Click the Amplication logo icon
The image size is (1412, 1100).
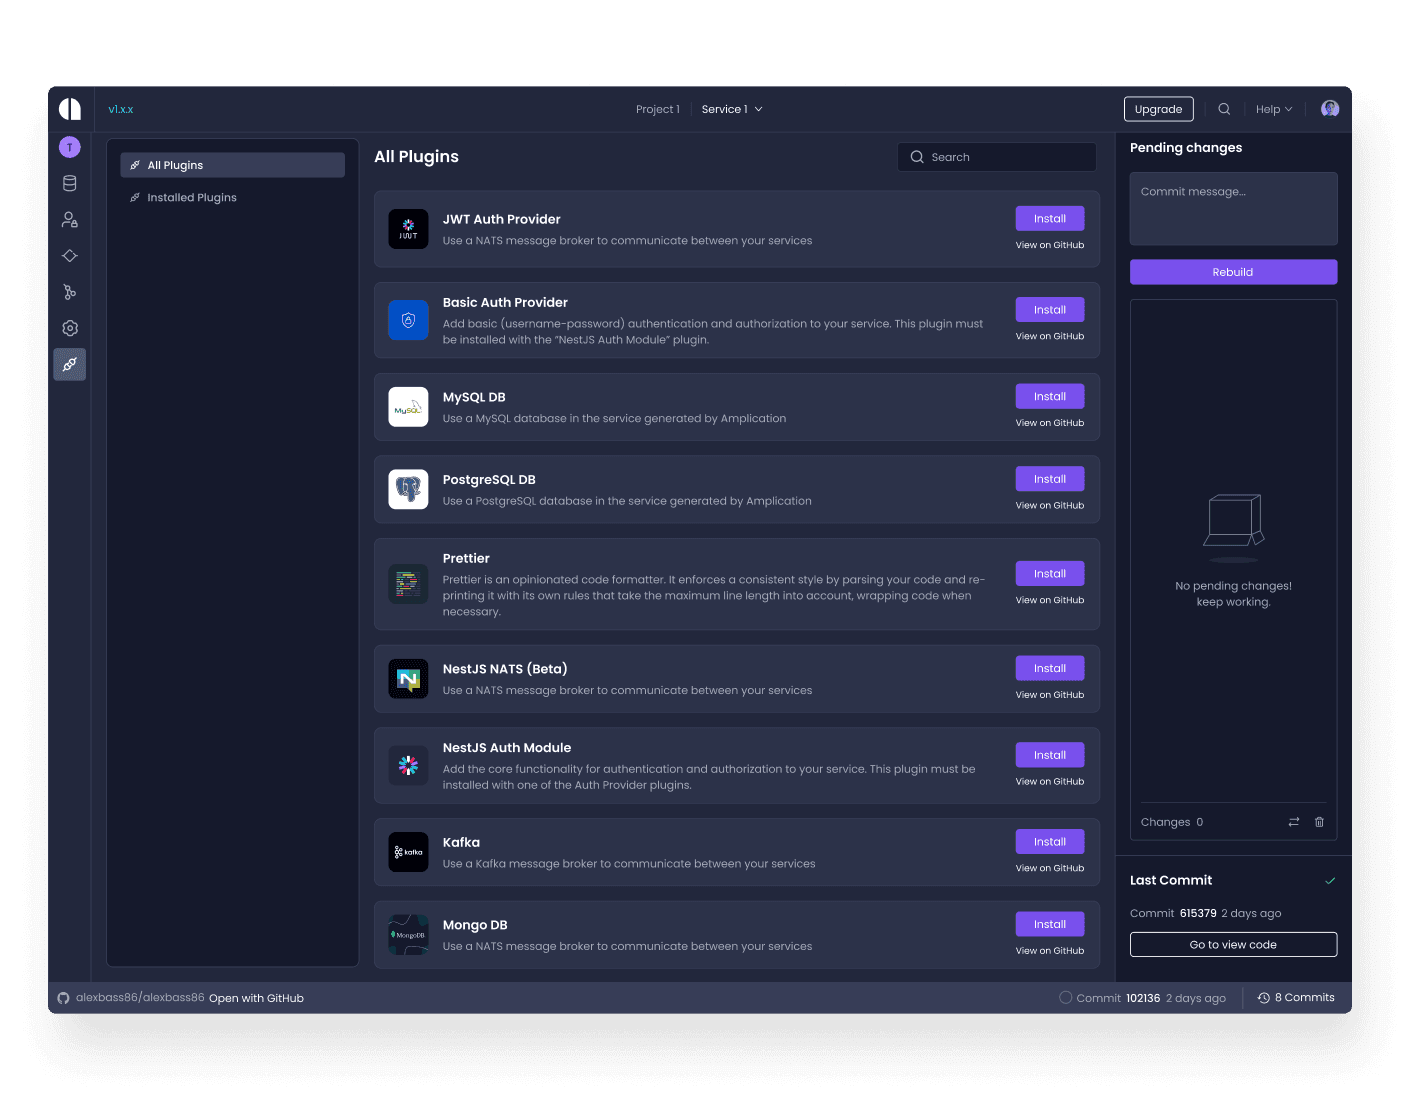(x=70, y=109)
